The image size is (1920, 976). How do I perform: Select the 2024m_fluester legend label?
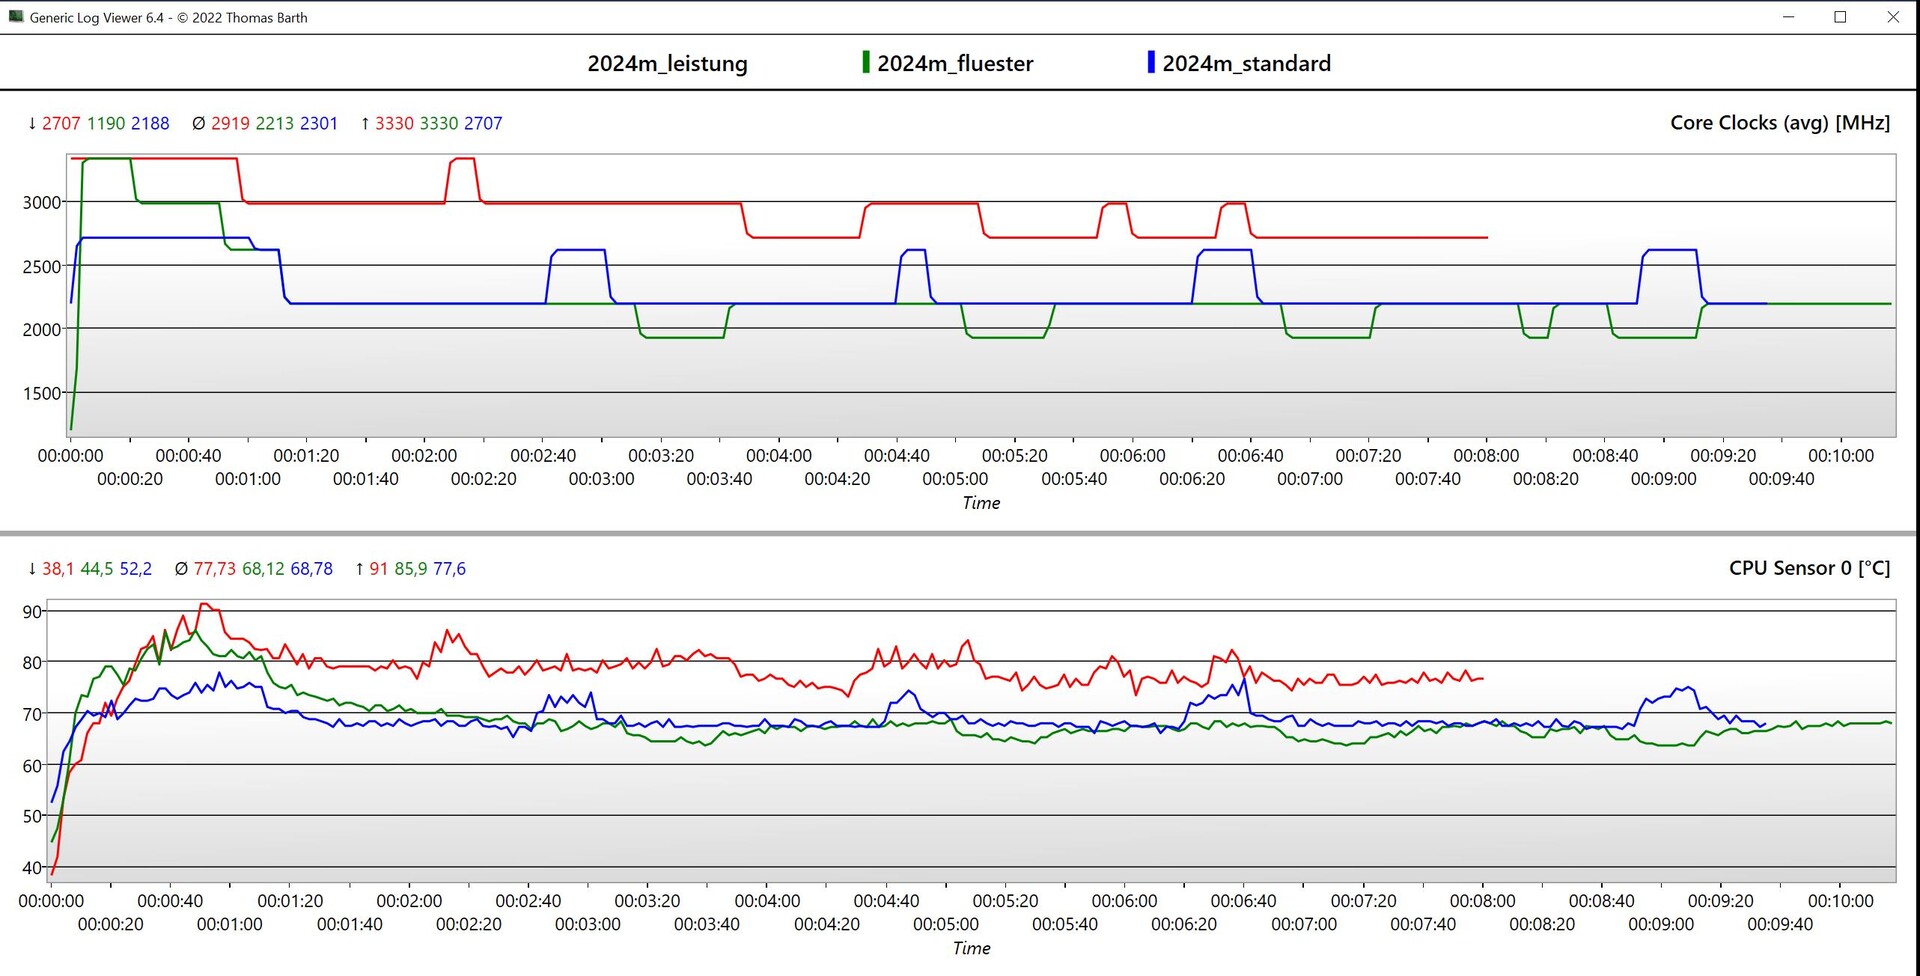pyautogui.click(x=955, y=63)
